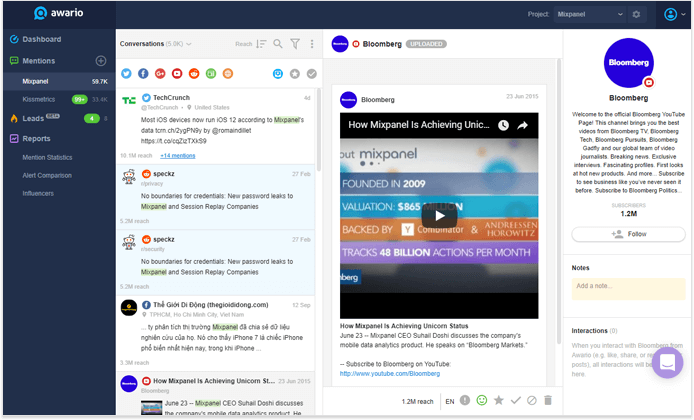Click the search icon in Conversations
This screenshot has width=694, height=420.
point(278,44)
